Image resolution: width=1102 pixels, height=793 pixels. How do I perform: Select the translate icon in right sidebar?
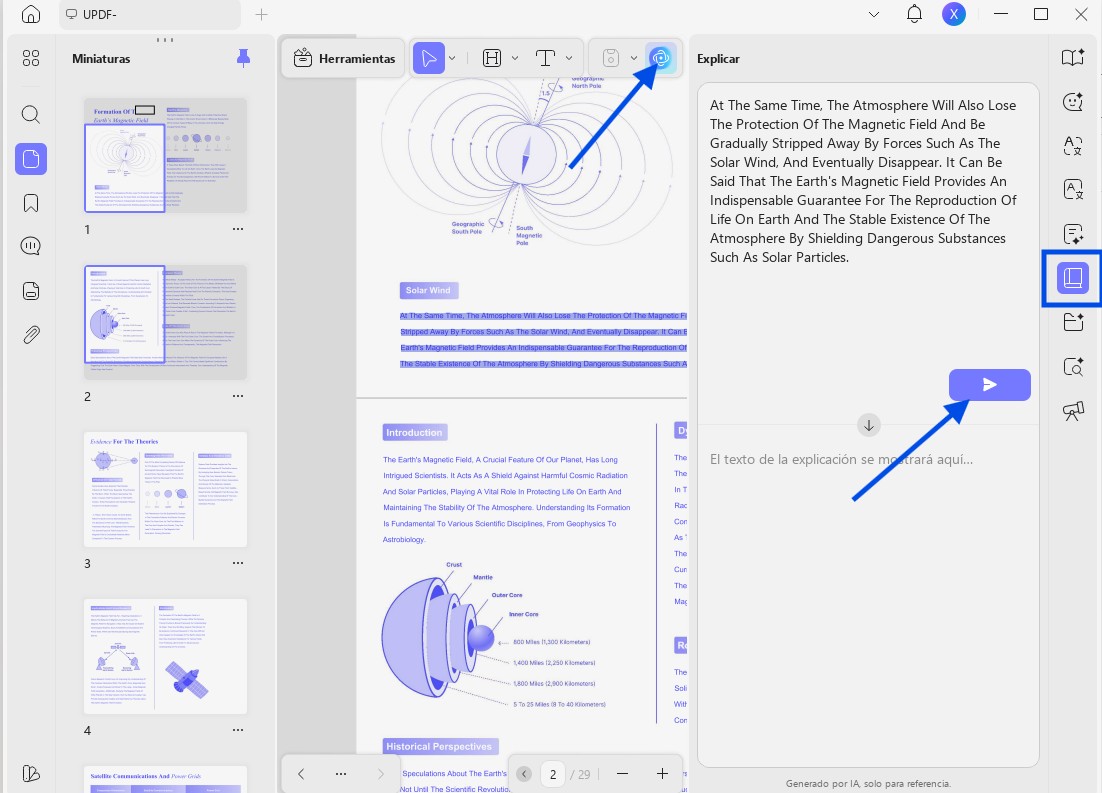coord(1072,146)
